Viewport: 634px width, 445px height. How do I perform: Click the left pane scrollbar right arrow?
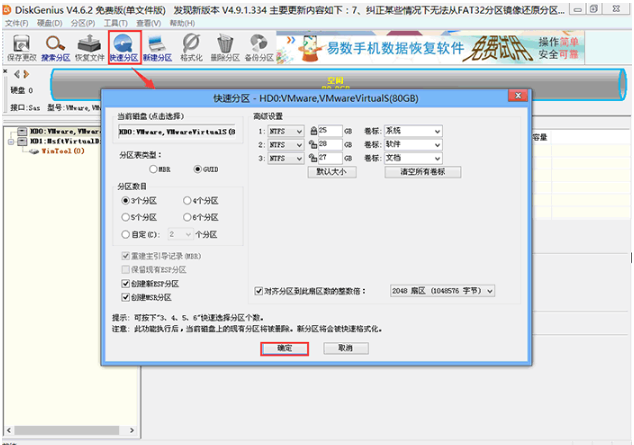[x=132, y=430]
